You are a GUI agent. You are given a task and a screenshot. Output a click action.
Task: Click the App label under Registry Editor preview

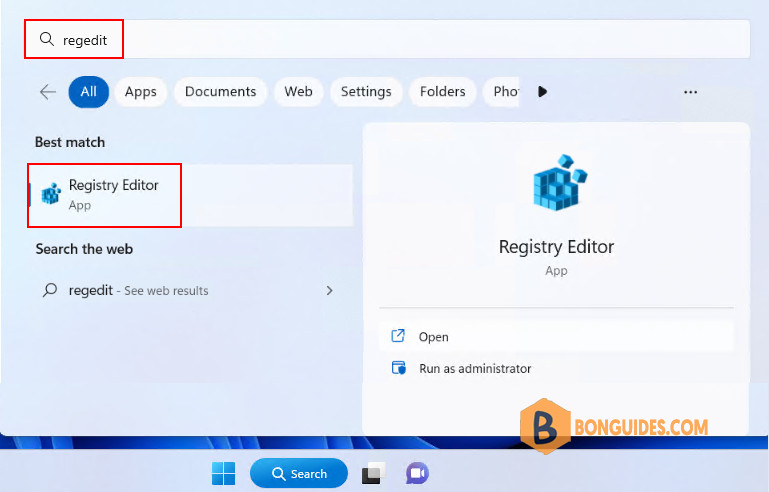point(556,271)
